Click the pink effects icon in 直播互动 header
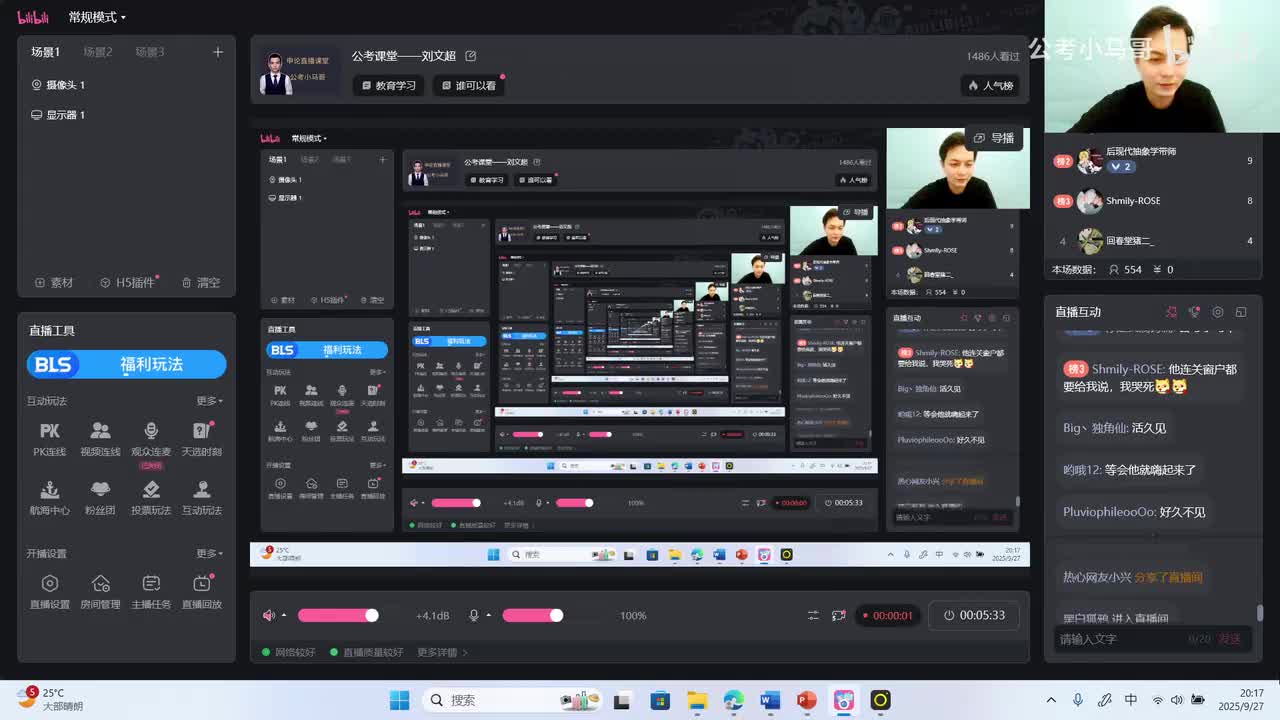This screenshot has height=720, width=1280. pos(1171,312)
